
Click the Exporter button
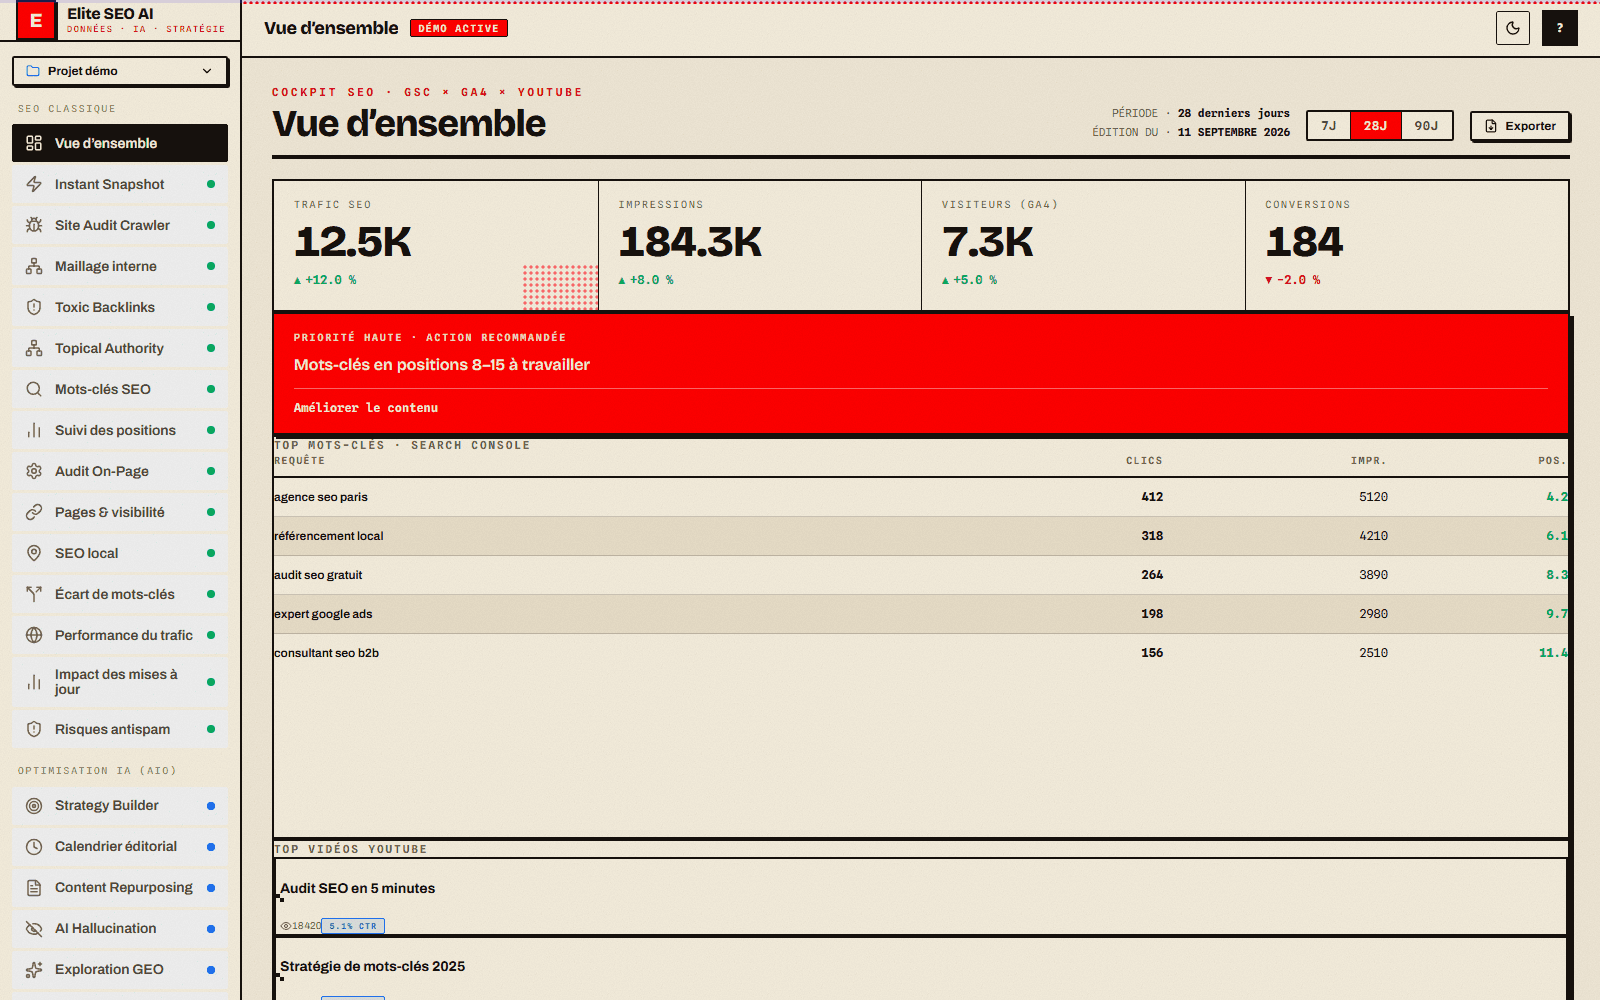point(1520,126)
